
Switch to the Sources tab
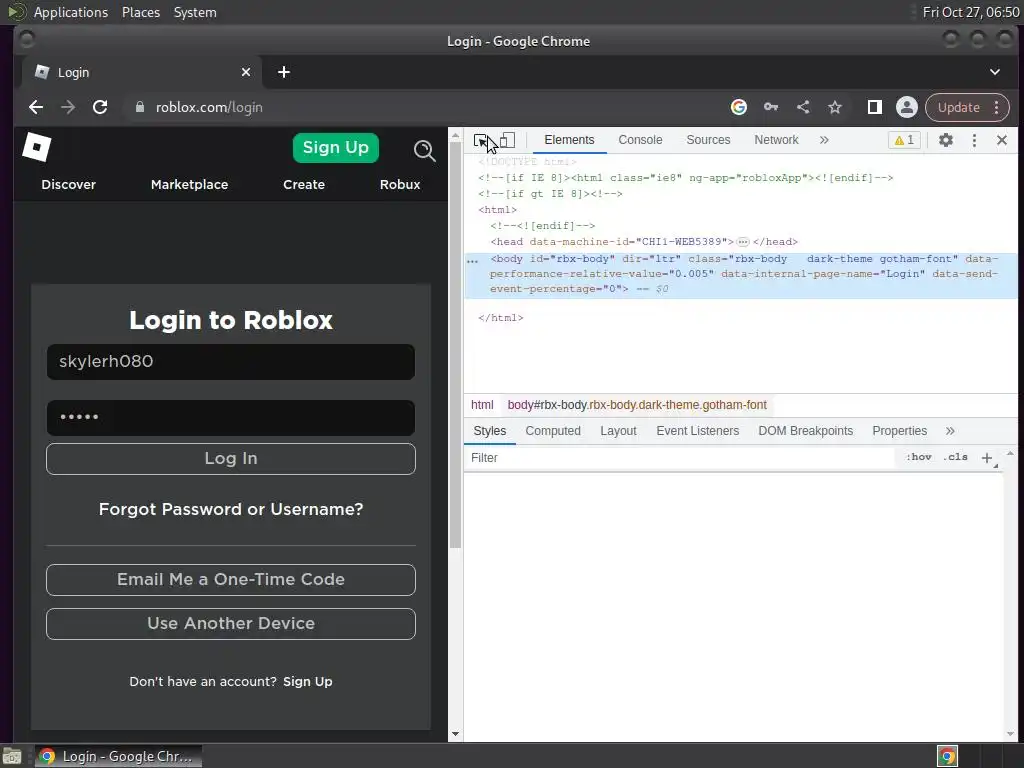tap(708, 140)
